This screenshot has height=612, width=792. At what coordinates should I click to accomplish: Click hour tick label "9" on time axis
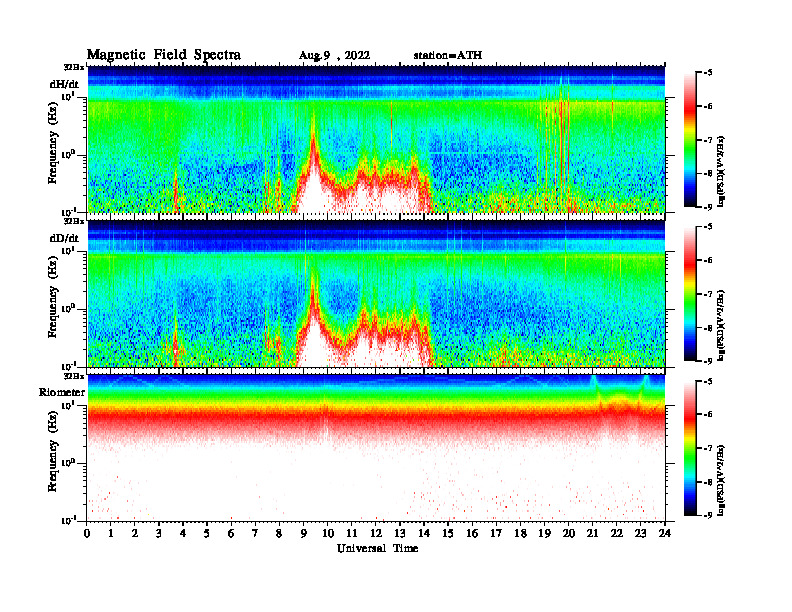pyautogui.click(x=304, y=534)
